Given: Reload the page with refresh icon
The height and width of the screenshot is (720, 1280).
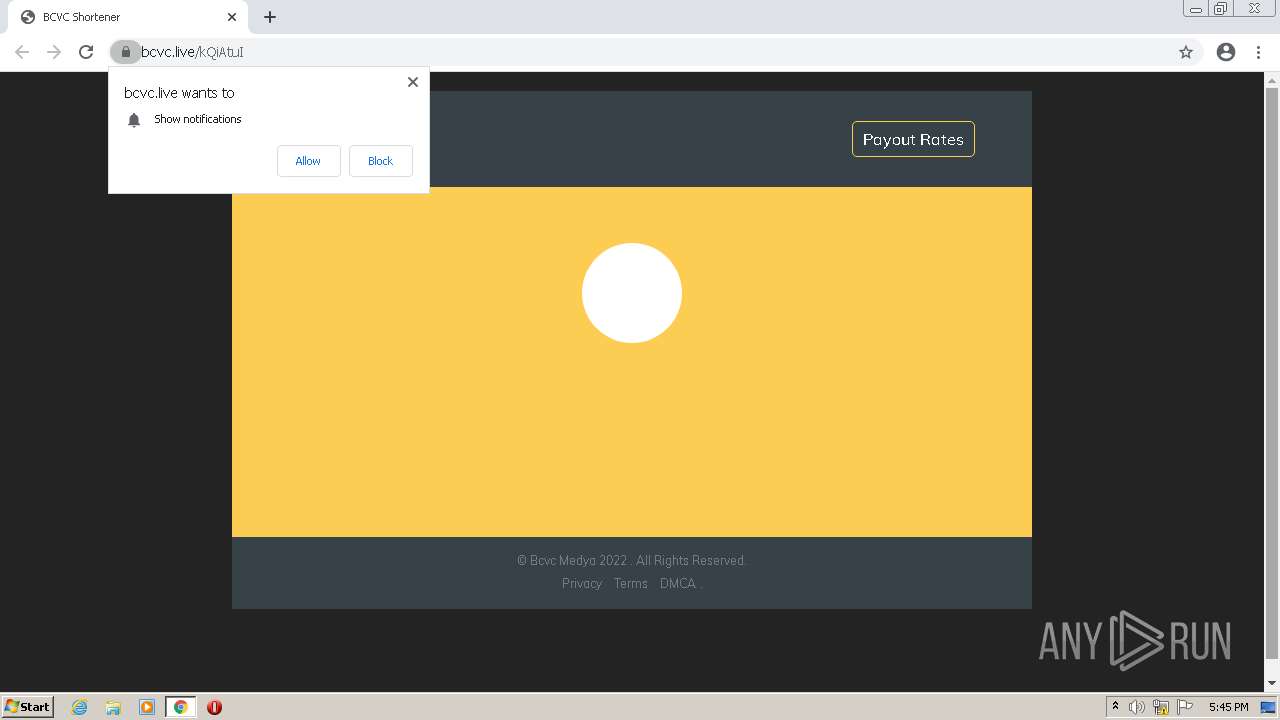Looking at the screenshot, I should [x=86, y=52].
